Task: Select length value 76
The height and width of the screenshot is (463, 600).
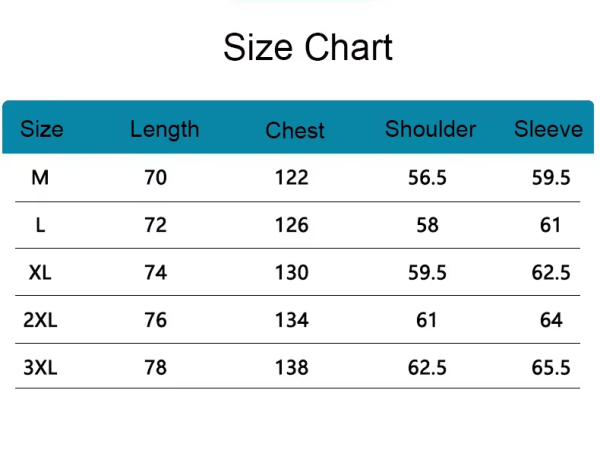Action: [x=155, y=320]
